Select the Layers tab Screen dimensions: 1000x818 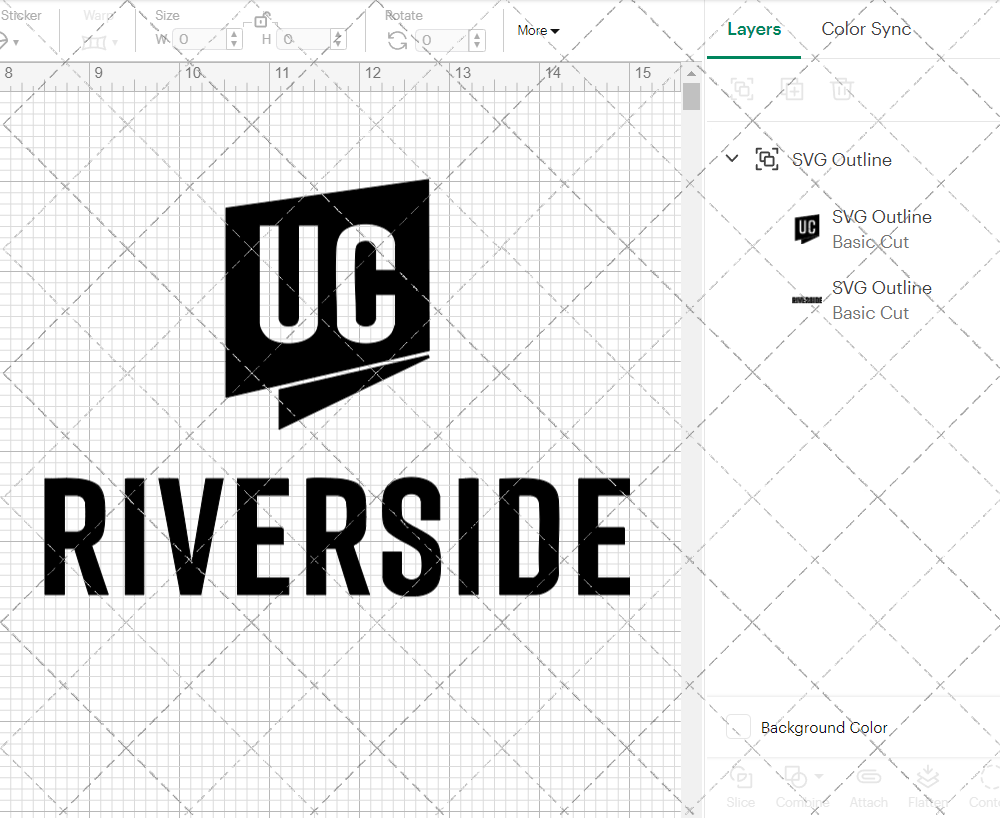click(754, 29)
